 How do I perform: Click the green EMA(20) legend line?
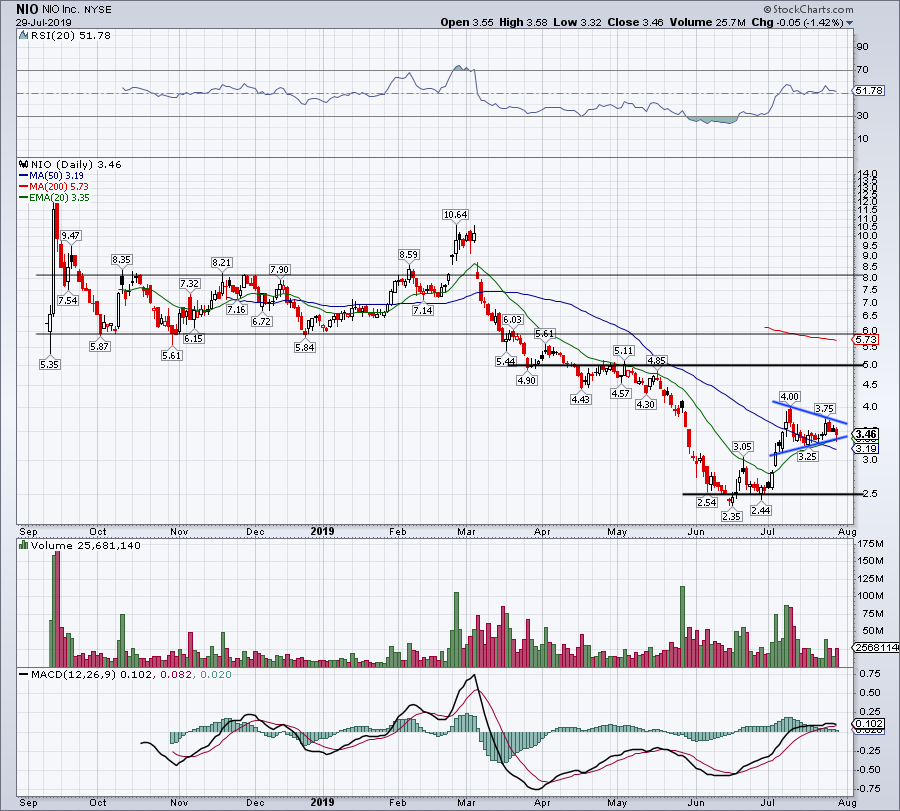24,198
